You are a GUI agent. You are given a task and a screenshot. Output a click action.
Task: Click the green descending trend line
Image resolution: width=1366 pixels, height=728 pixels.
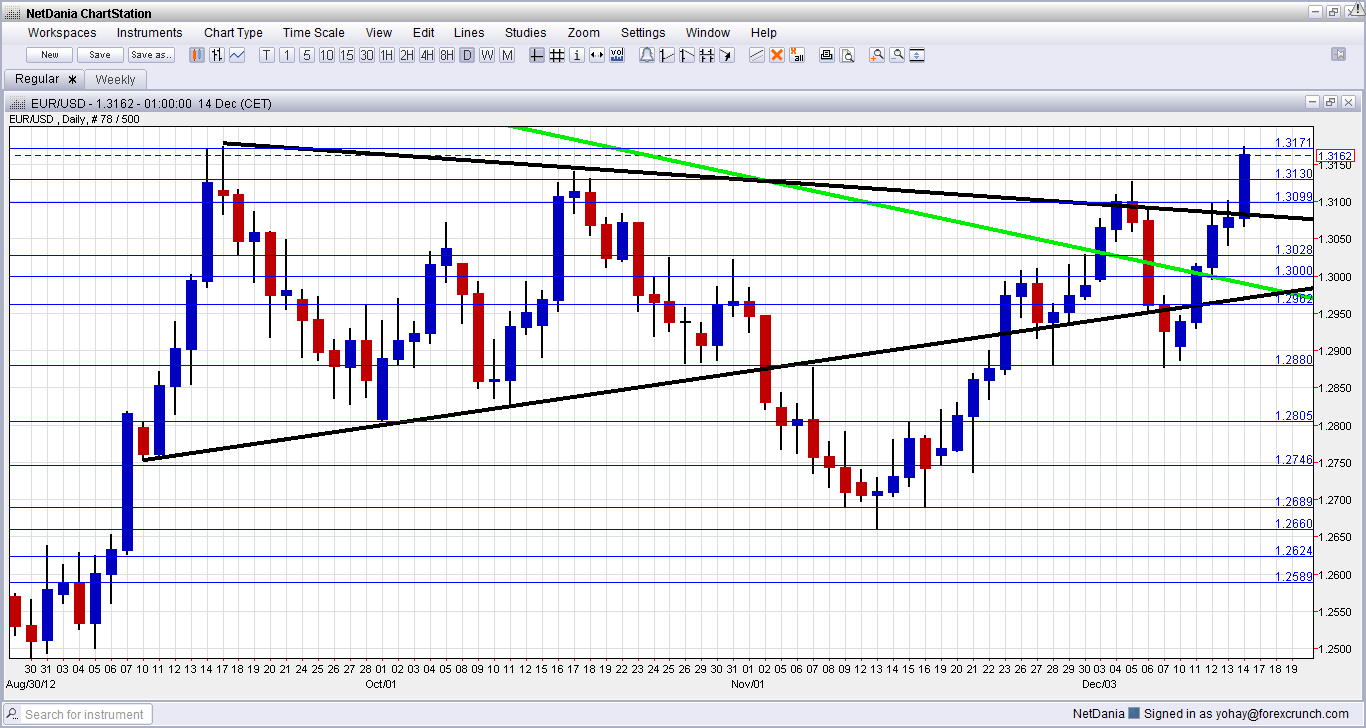900,212
